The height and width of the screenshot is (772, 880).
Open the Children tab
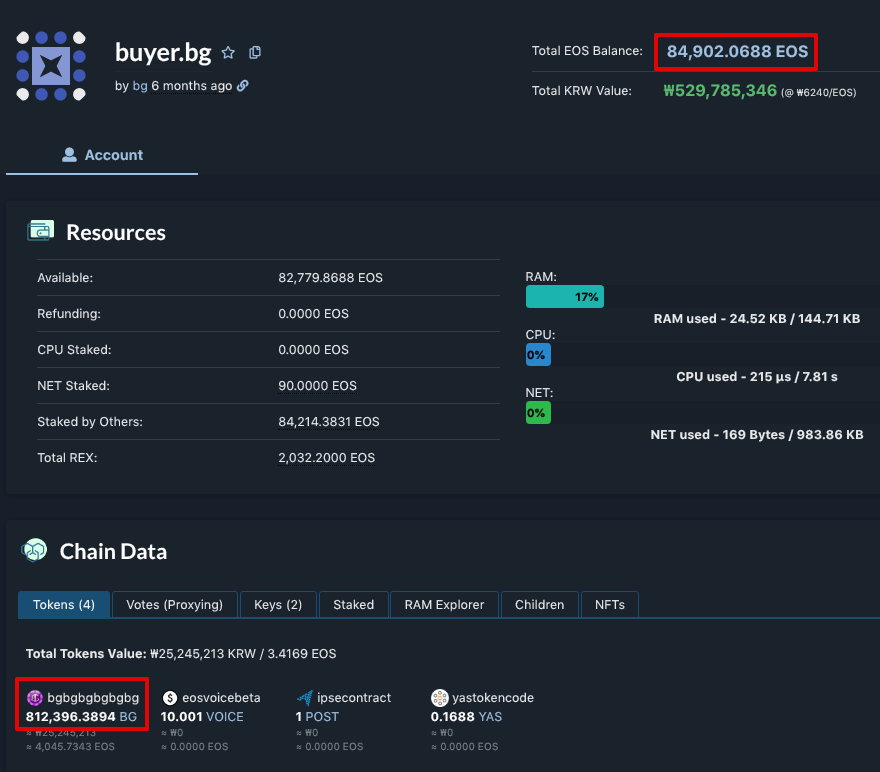(539, 604)
